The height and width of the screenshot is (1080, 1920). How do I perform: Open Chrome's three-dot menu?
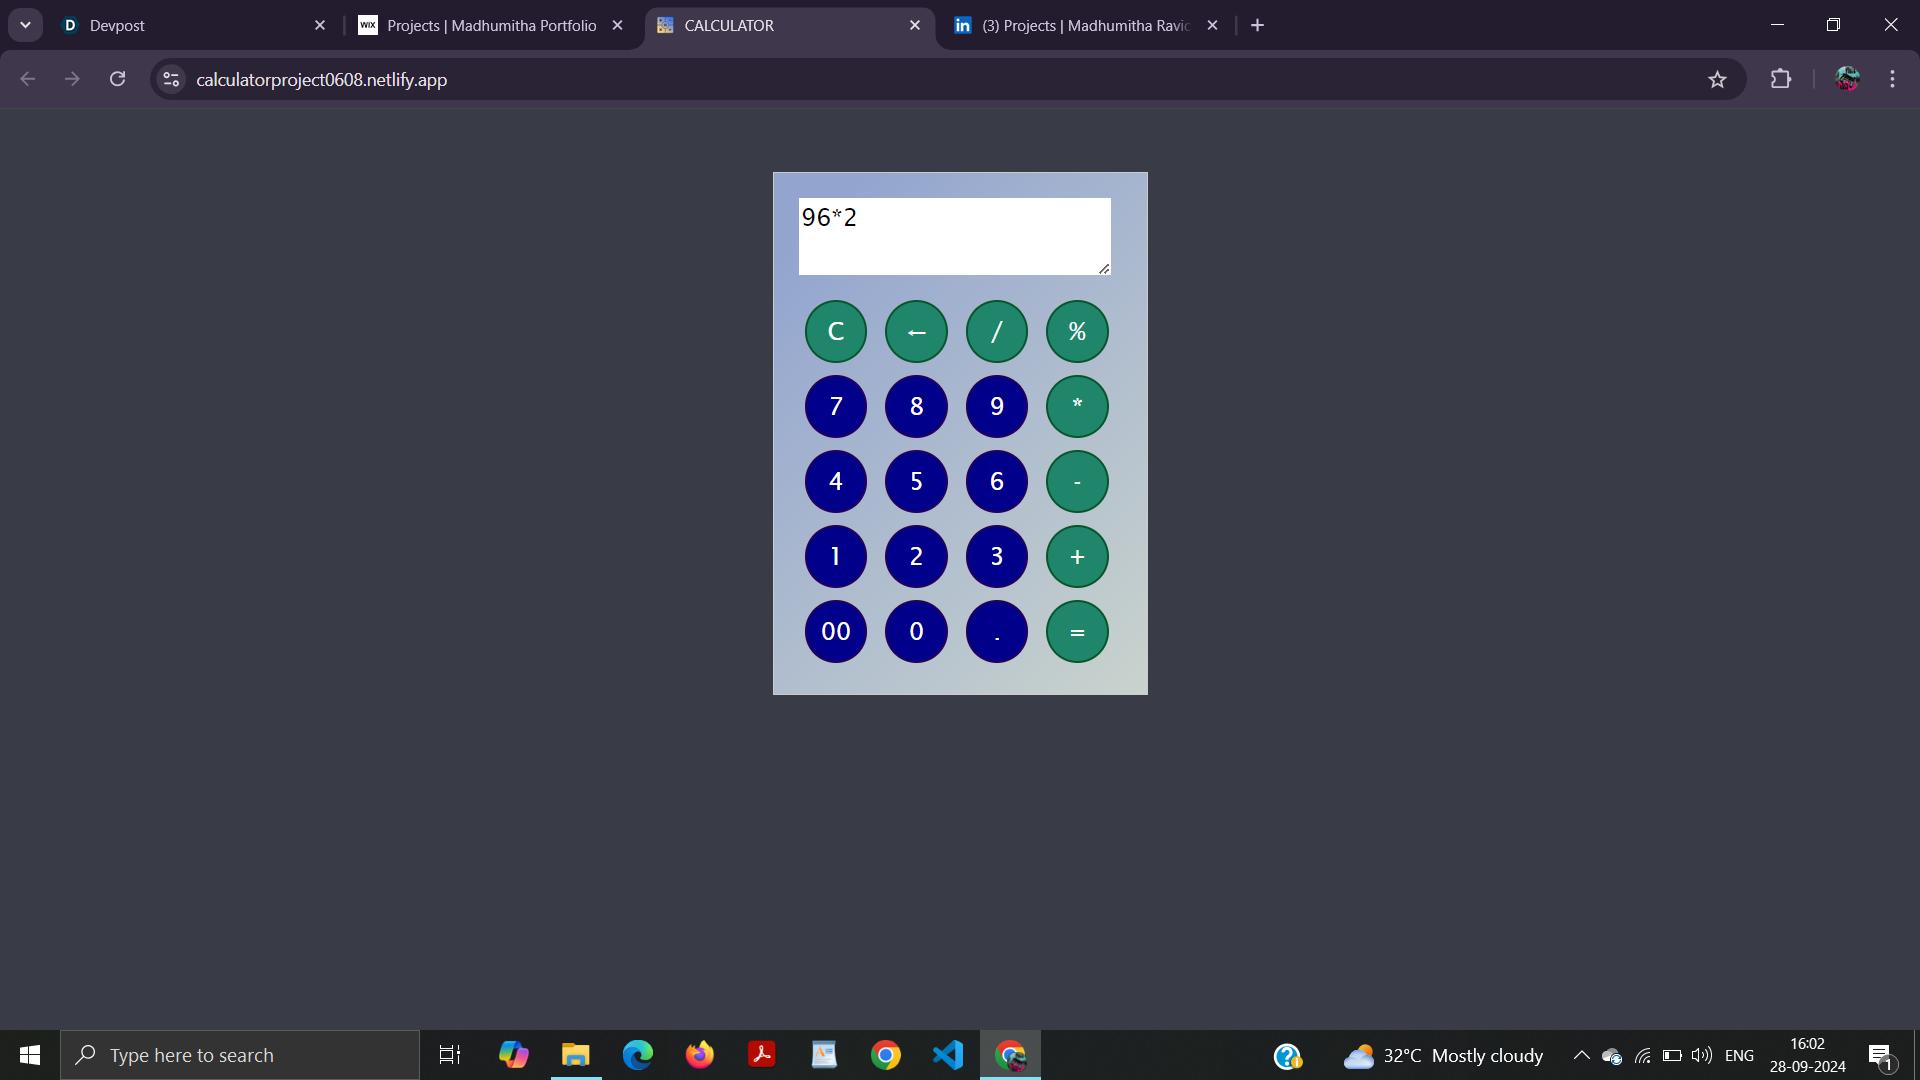coord(1892,79)
